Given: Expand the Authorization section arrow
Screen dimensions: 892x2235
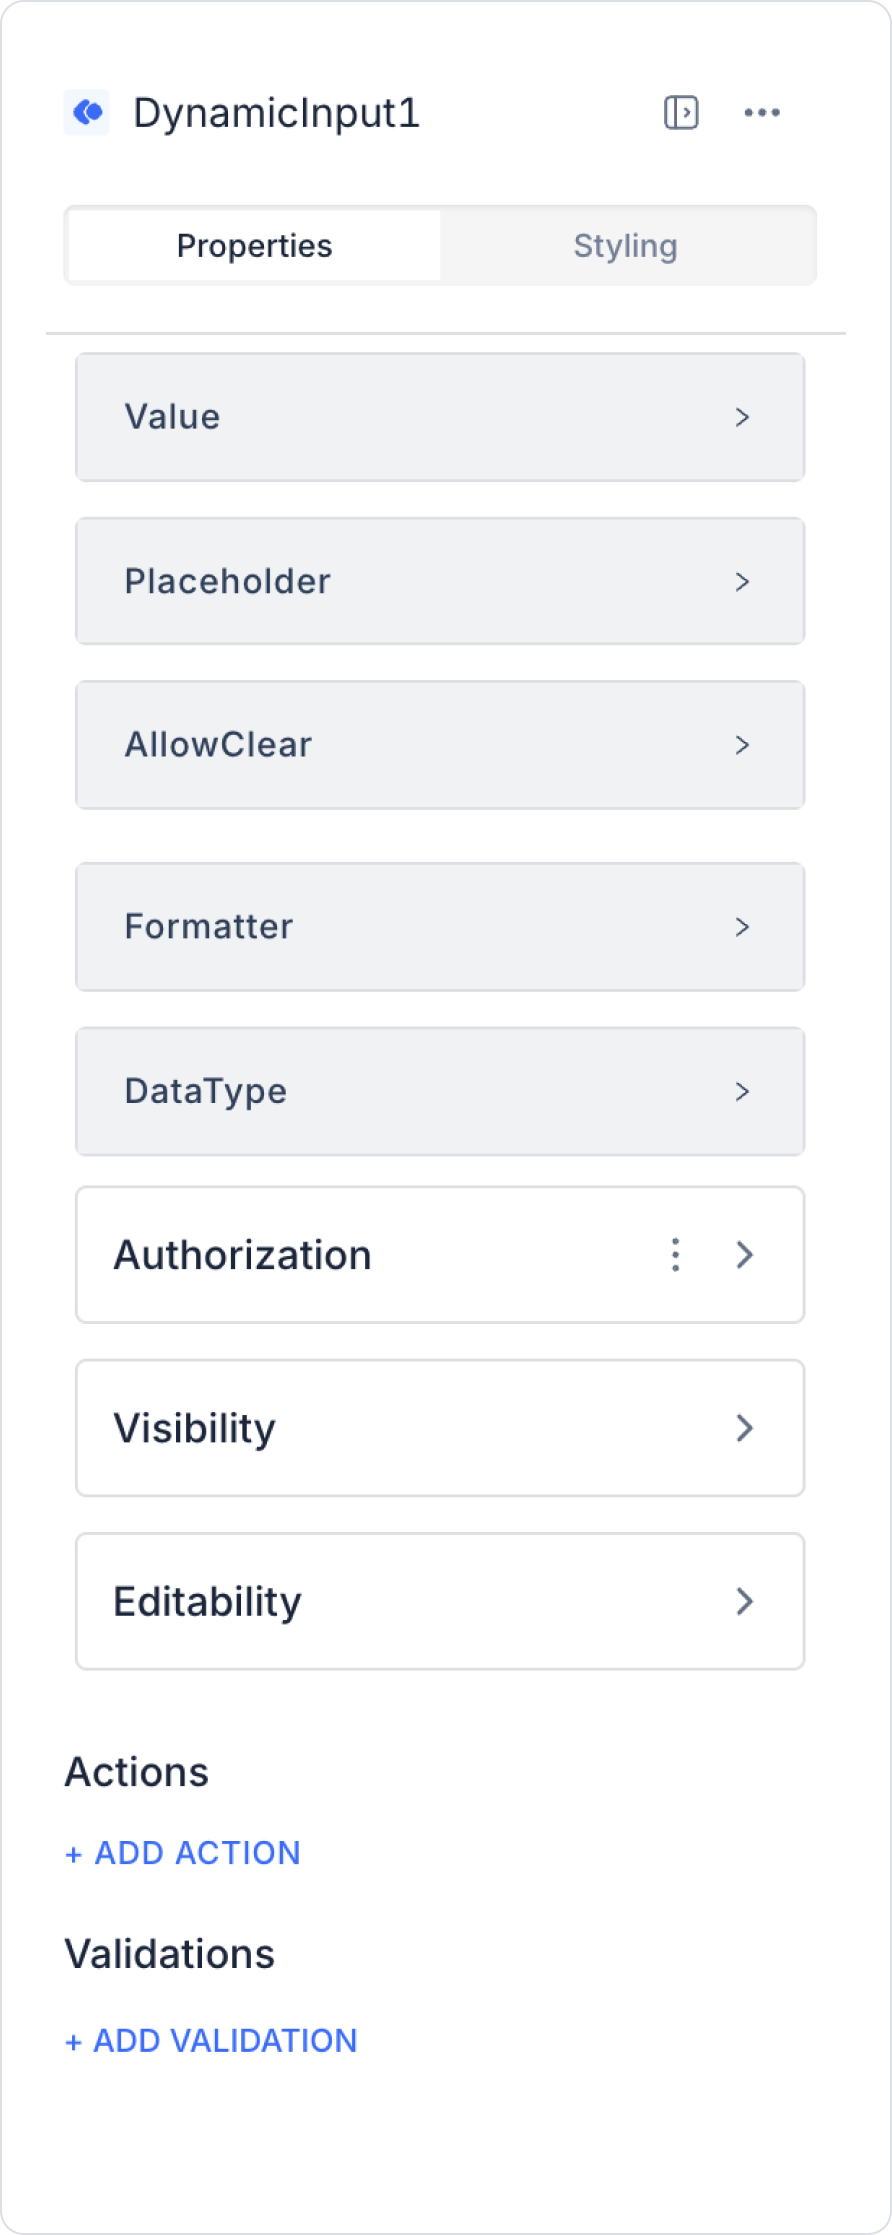Looking at the screenshot, I should click(x=745, y=1254).
